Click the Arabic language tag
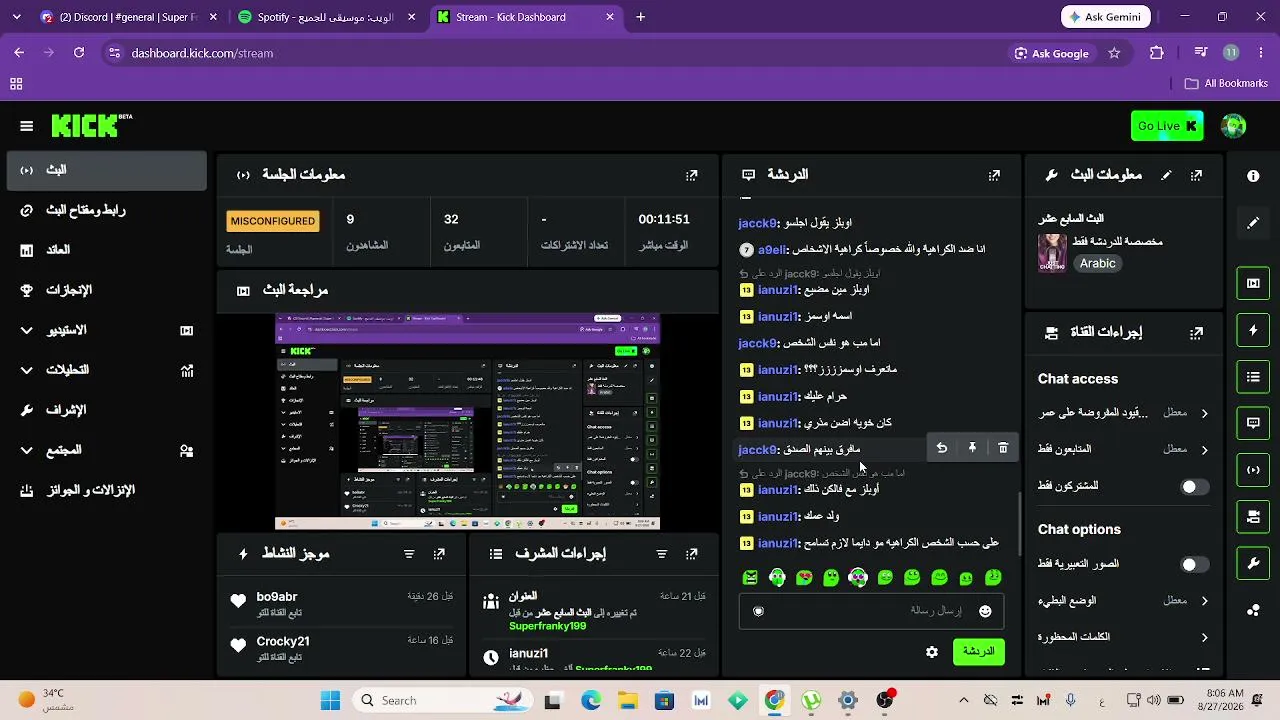The image size is (1280, 720). pos(1097,264)
